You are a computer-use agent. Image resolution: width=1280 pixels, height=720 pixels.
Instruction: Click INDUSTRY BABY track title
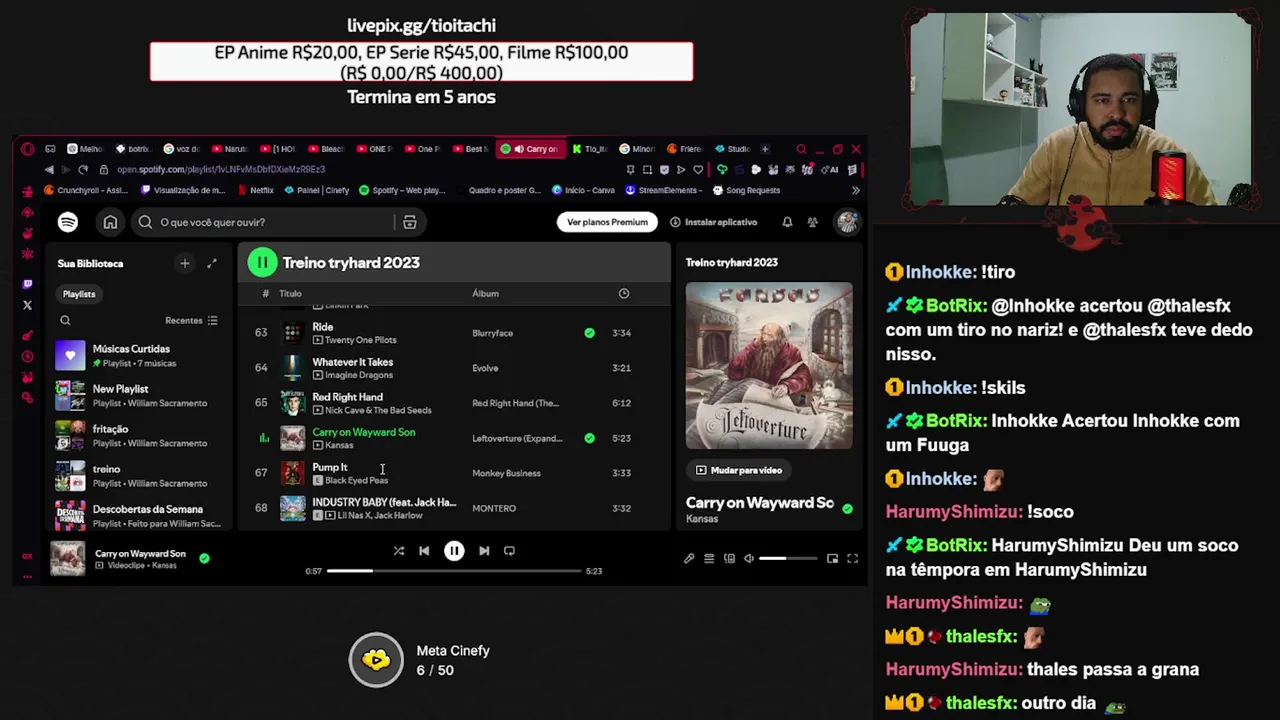click(384, 502)
